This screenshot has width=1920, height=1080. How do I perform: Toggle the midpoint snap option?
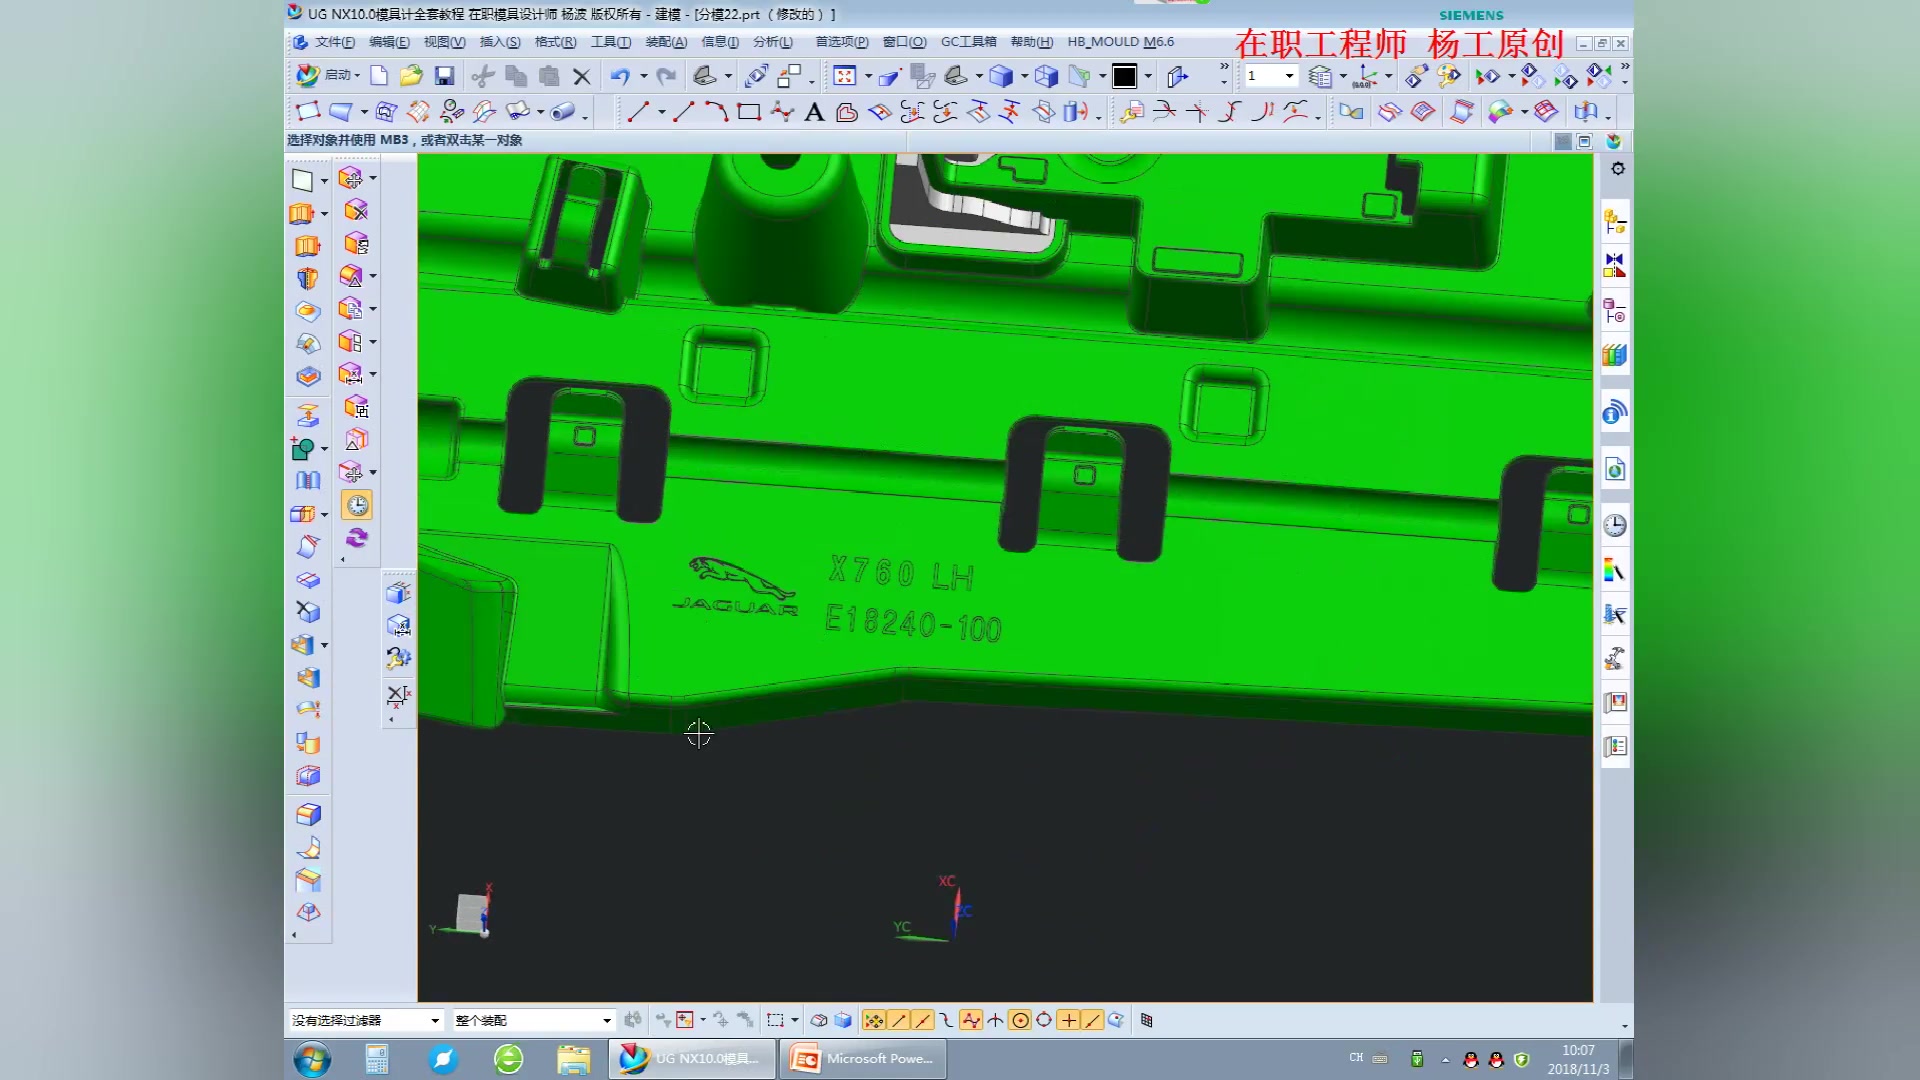[922, 1020]
